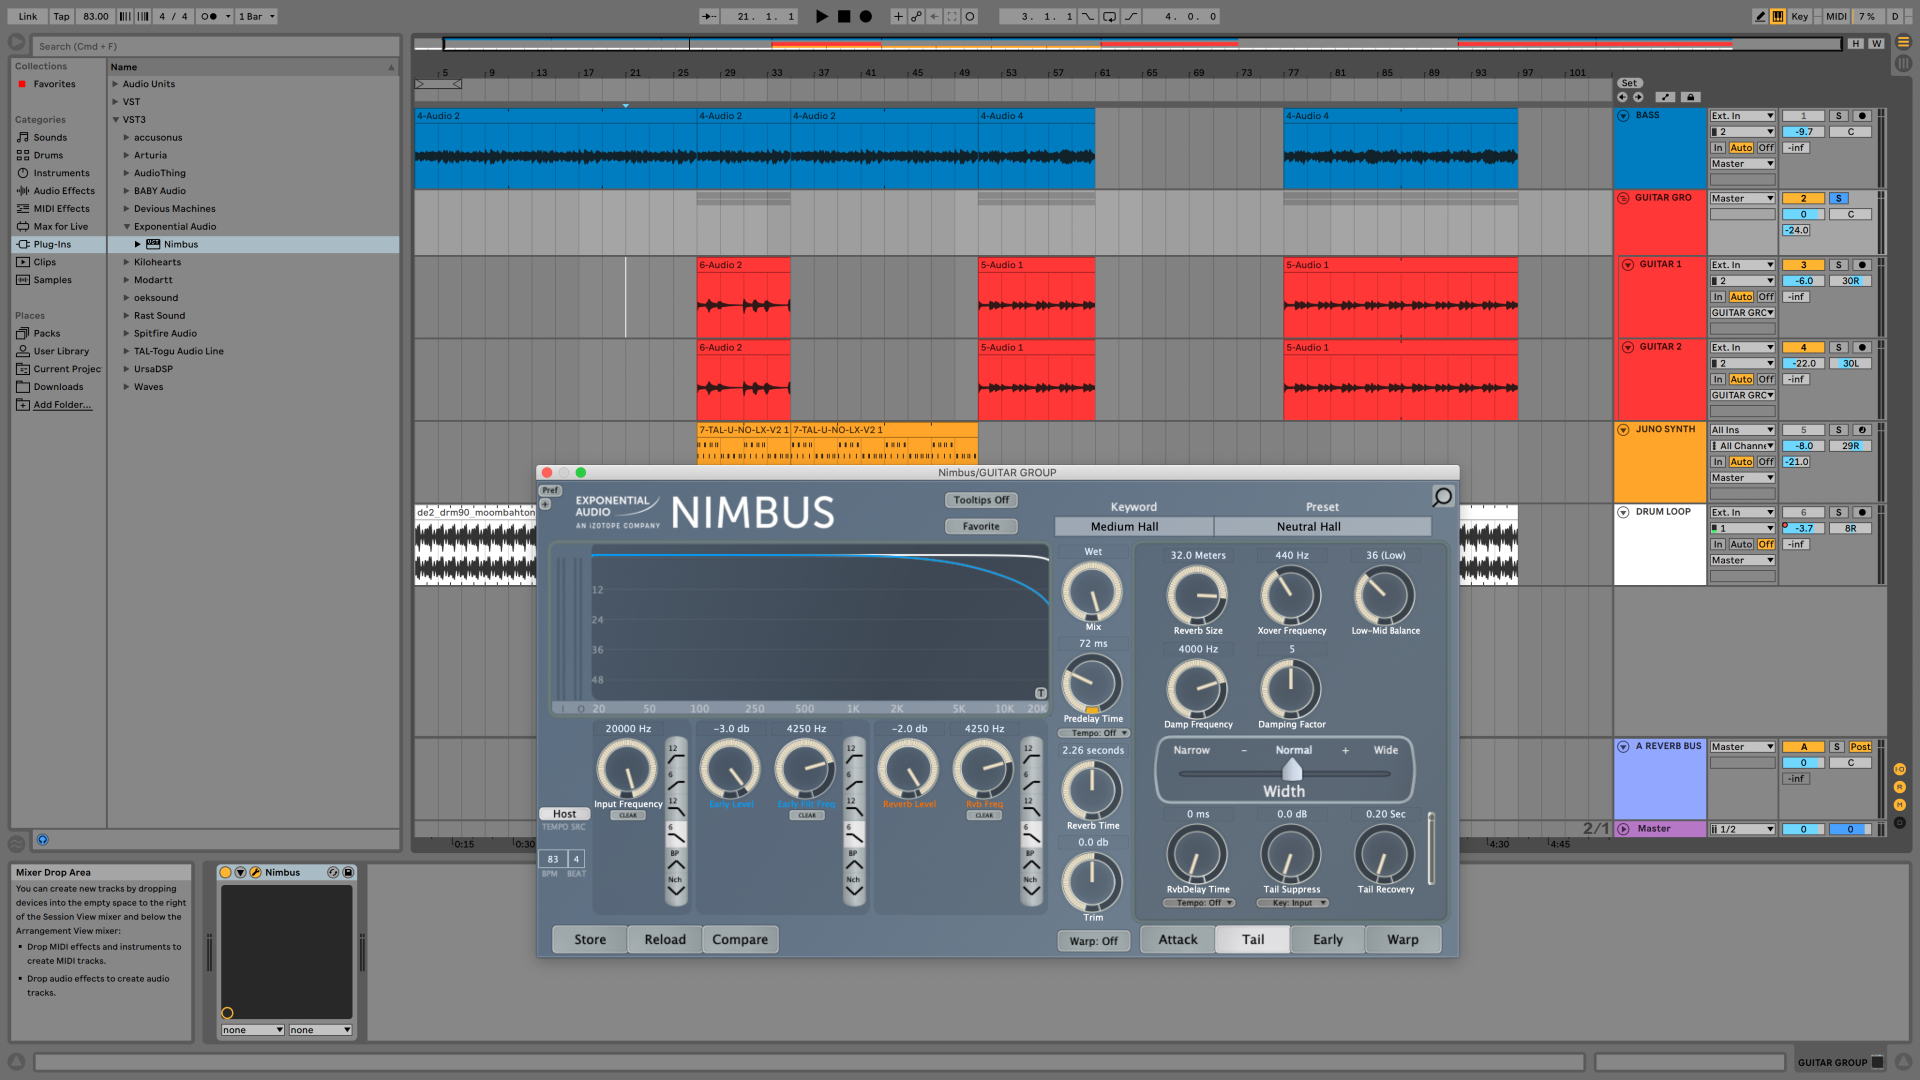This screenshot has width=1920, height=1080.
Task: Click the Nimbus device wrench icon
Action: (x=255, y=872)
